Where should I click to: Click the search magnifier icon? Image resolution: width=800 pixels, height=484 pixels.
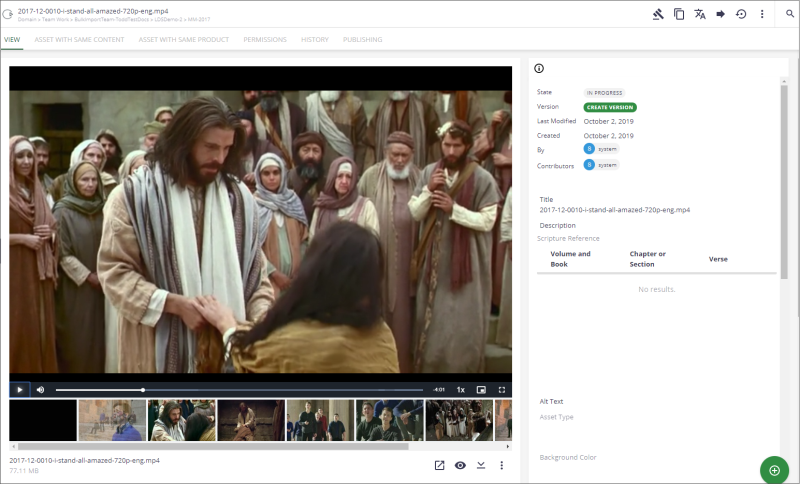(x=790, y=14)
